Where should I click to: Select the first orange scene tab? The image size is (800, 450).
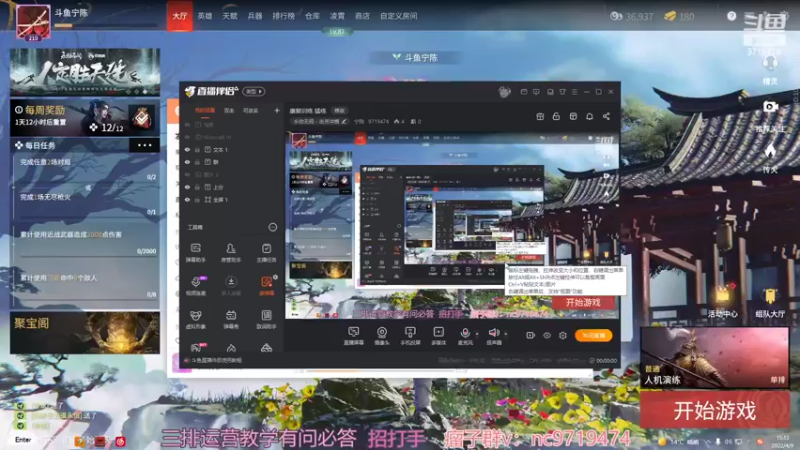[205, 110]
